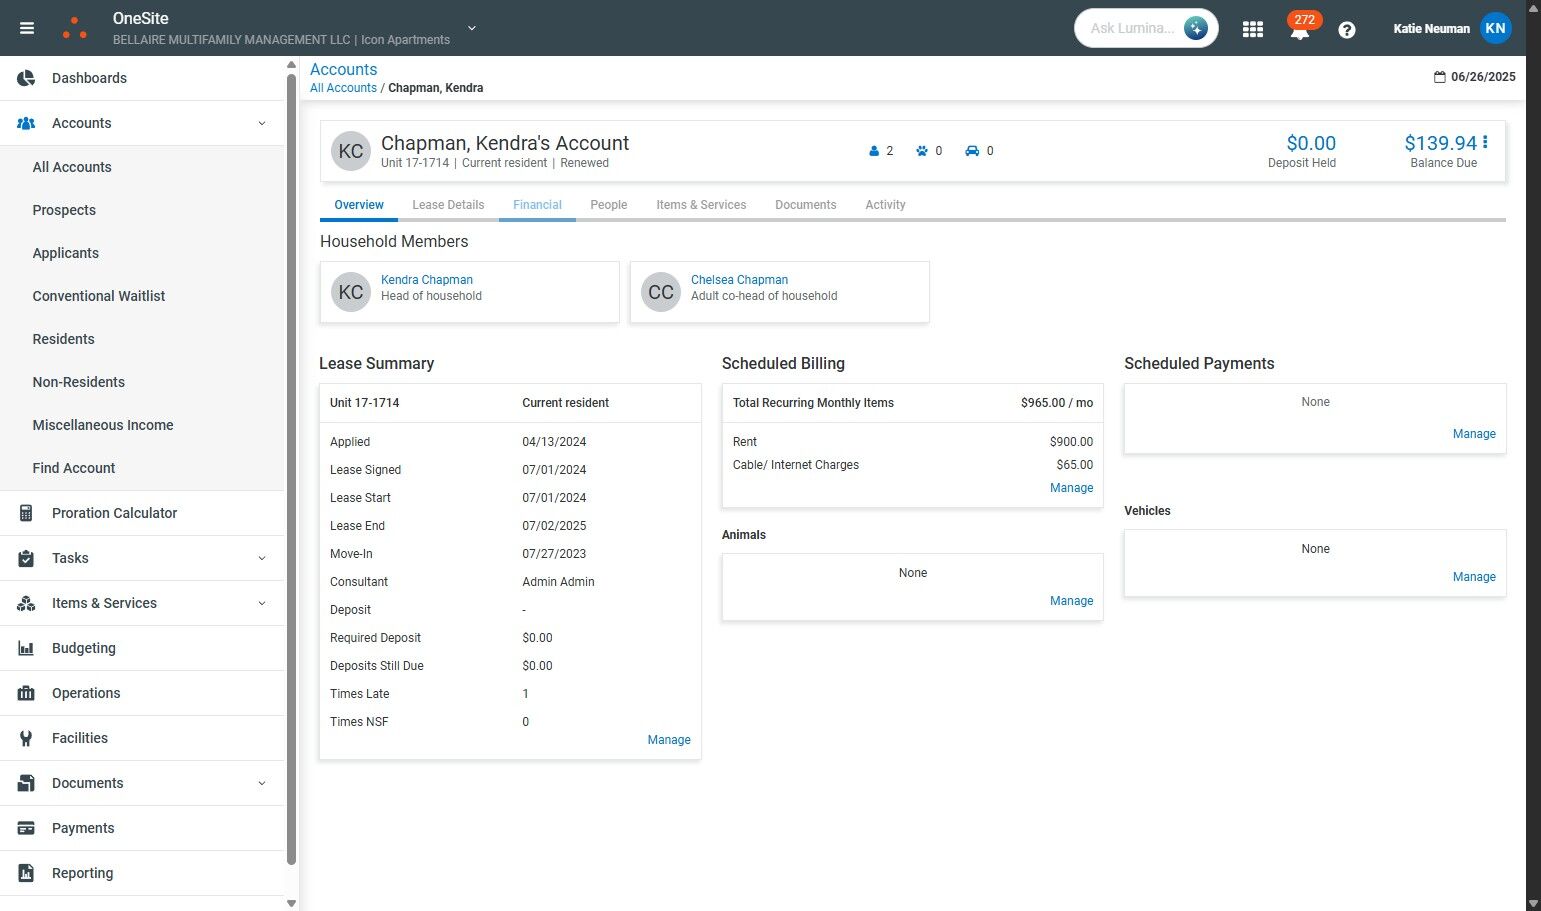The image size is (1541, 911).
Task: Click the KC avatar in account header
Action: [351, 151]
